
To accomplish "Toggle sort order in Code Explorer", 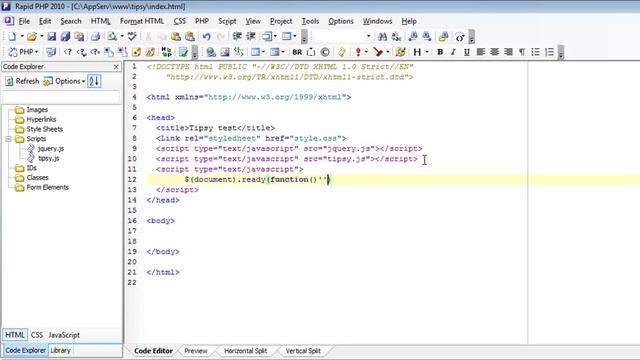I will coord(94,81).
